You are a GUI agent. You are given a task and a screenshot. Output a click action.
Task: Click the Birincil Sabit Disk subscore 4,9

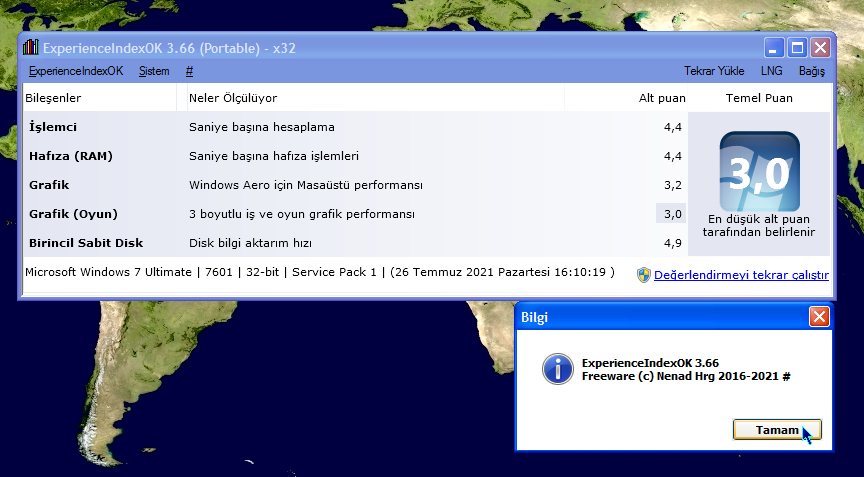pos(672,243)
